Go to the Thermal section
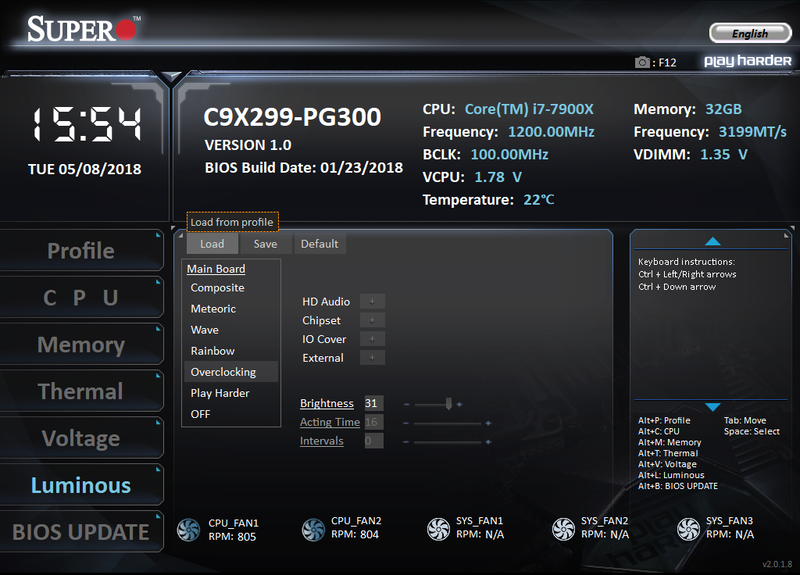This screenshot has width=800, height=575. tap(81, 391)
